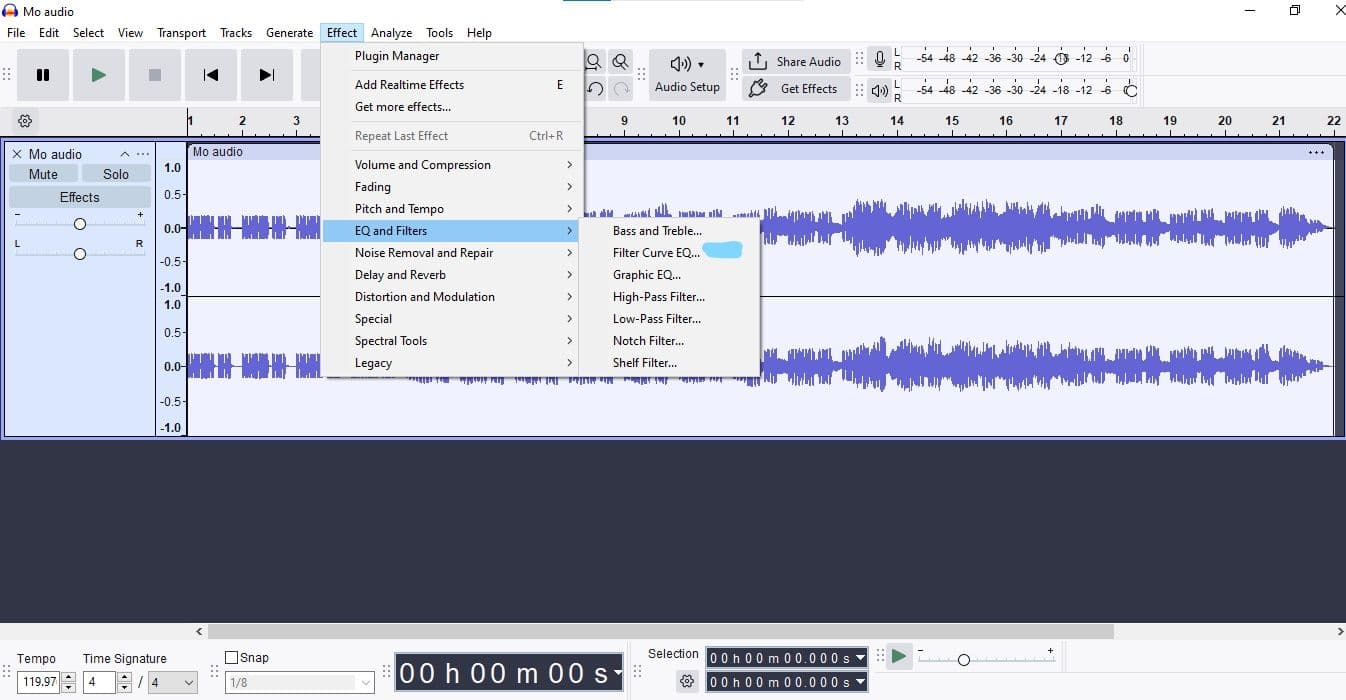This screenshot has height=700, width=1346.
Task: Click the Stop button
Action: [x=154, y=75]
